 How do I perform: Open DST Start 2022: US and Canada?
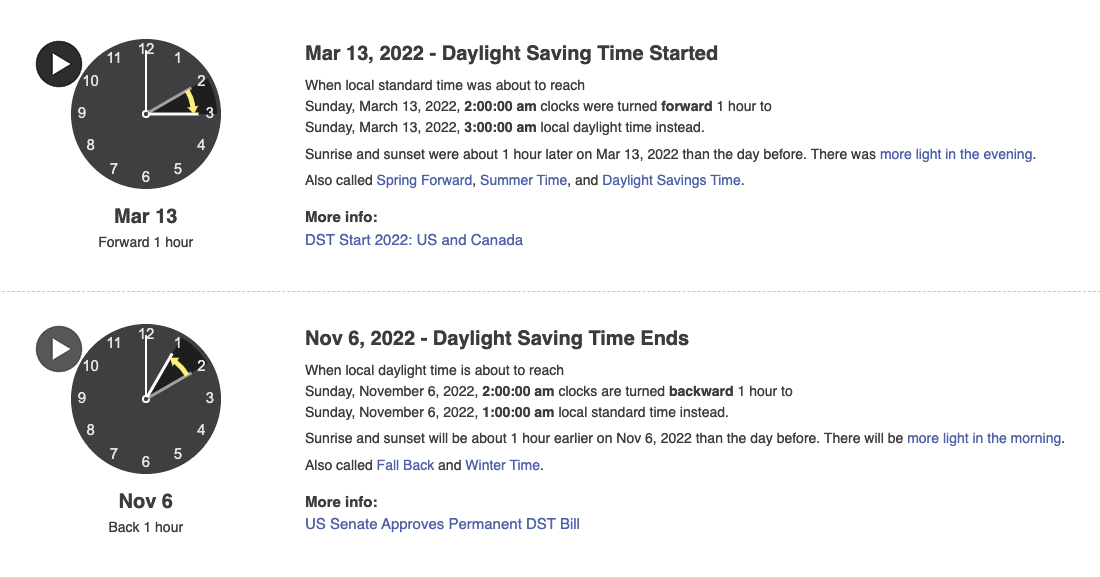click(413, 239)
